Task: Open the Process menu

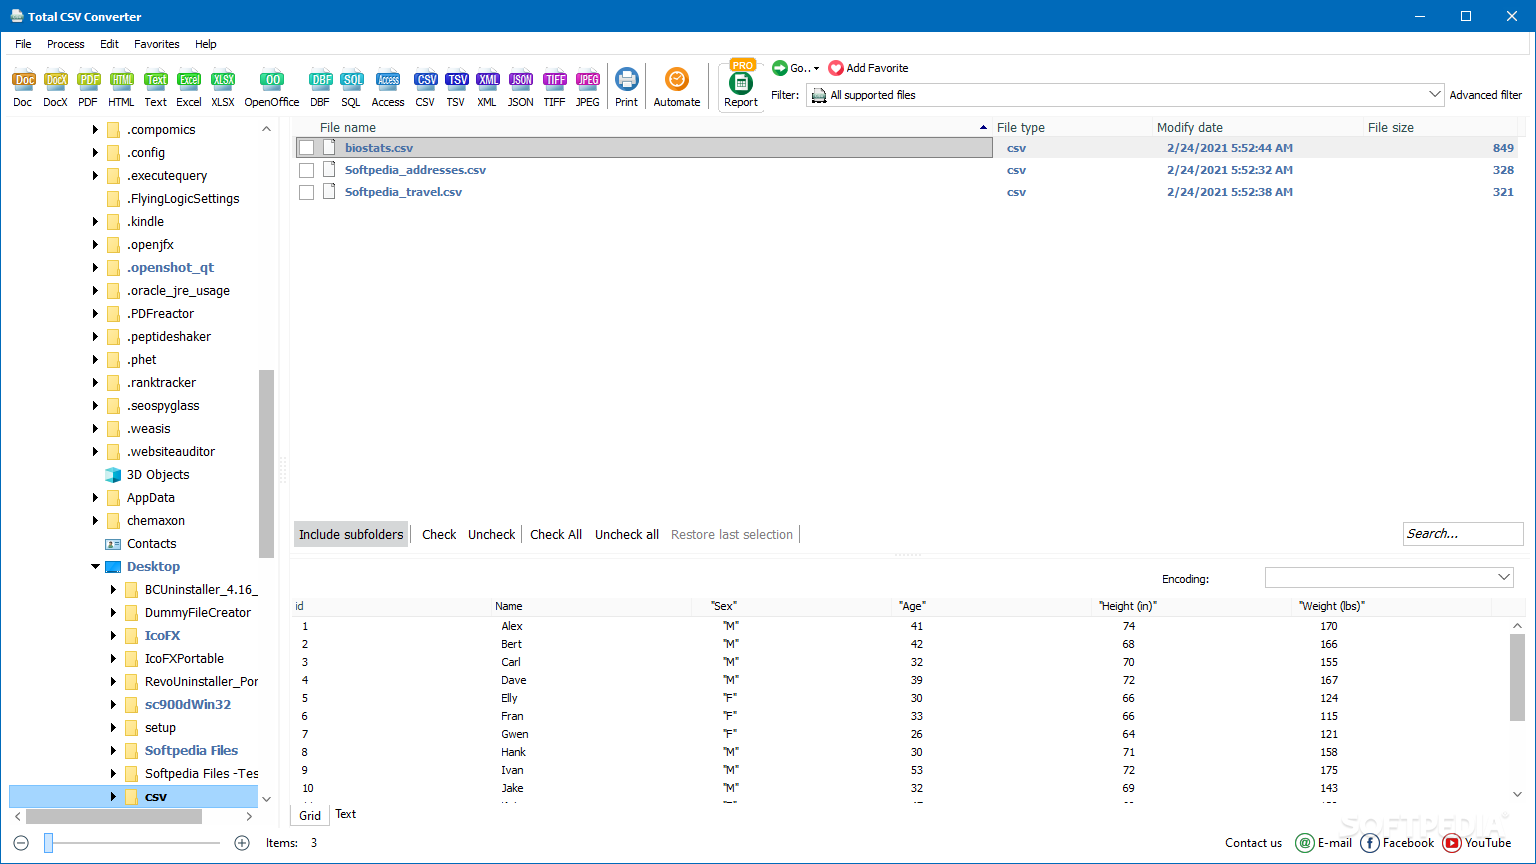Action: (66, 44)
